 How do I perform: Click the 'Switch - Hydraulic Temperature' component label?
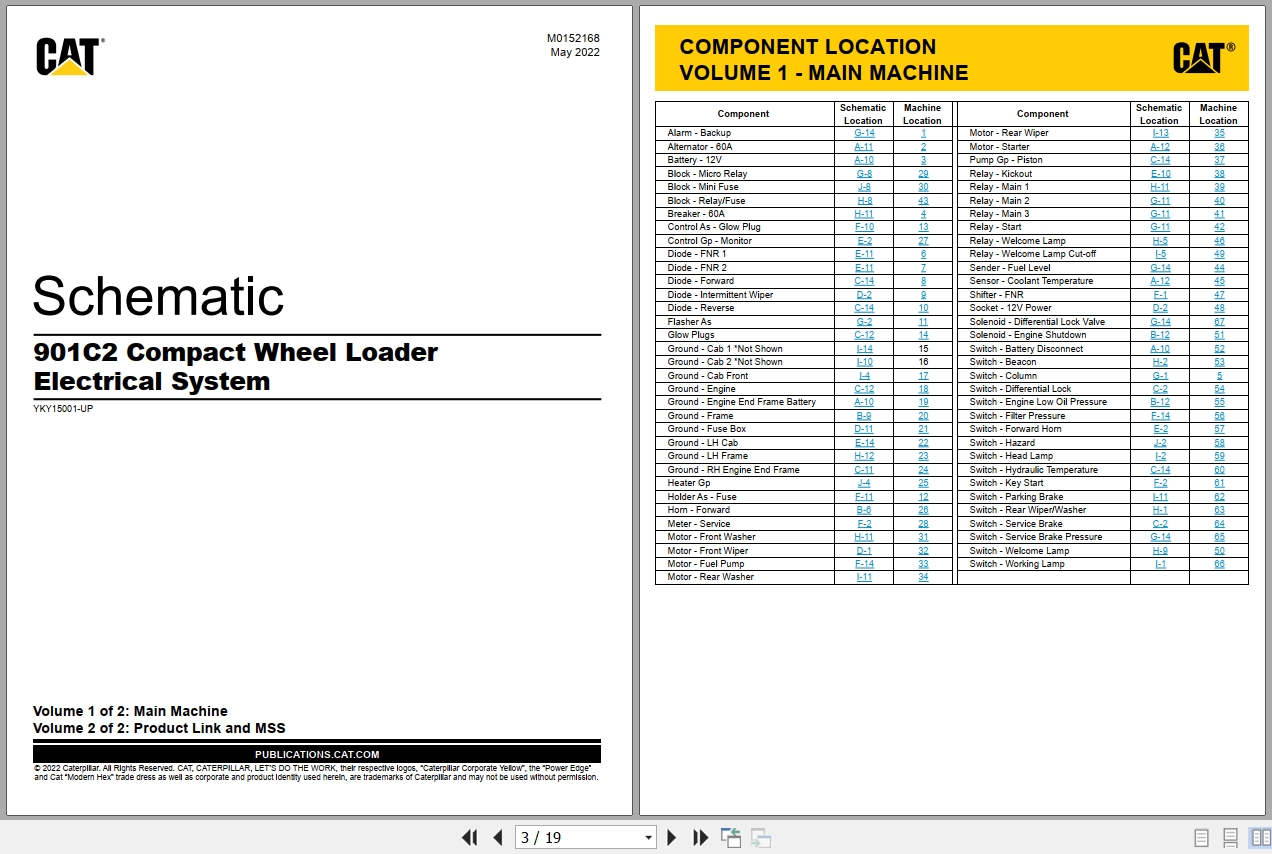[x=1033, y=470]
